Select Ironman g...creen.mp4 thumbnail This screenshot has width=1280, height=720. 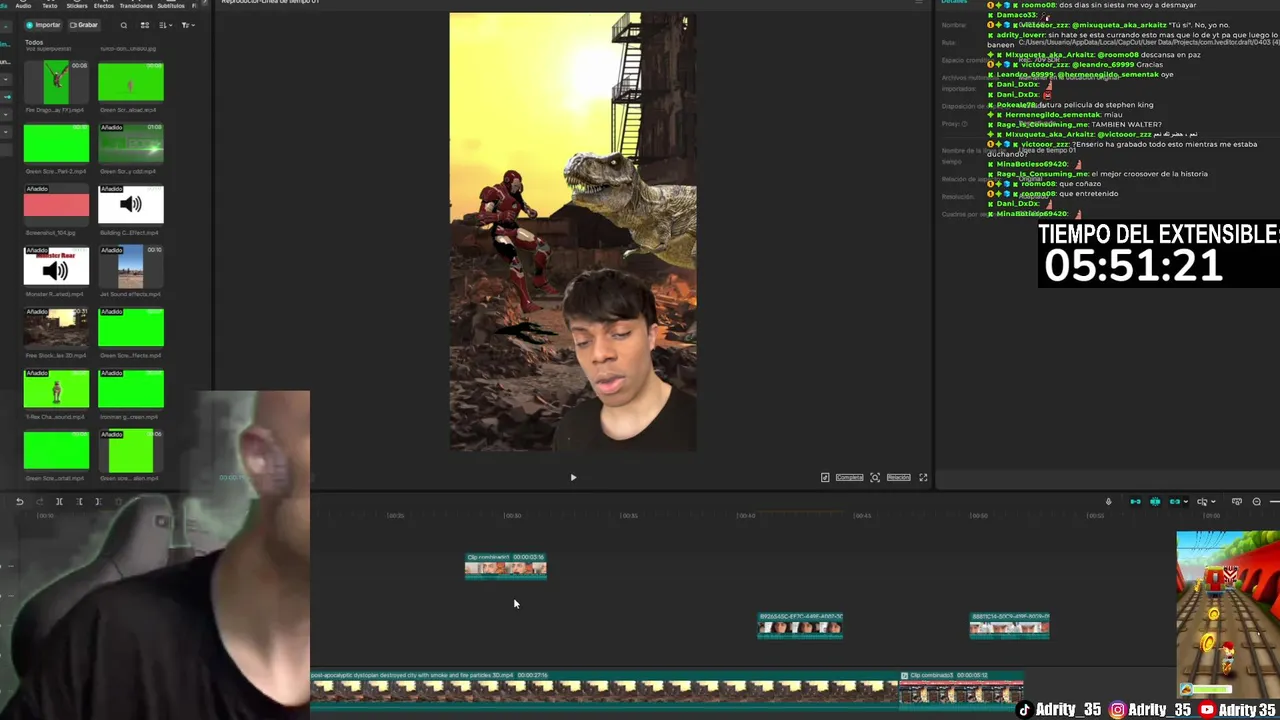[131, 389]
